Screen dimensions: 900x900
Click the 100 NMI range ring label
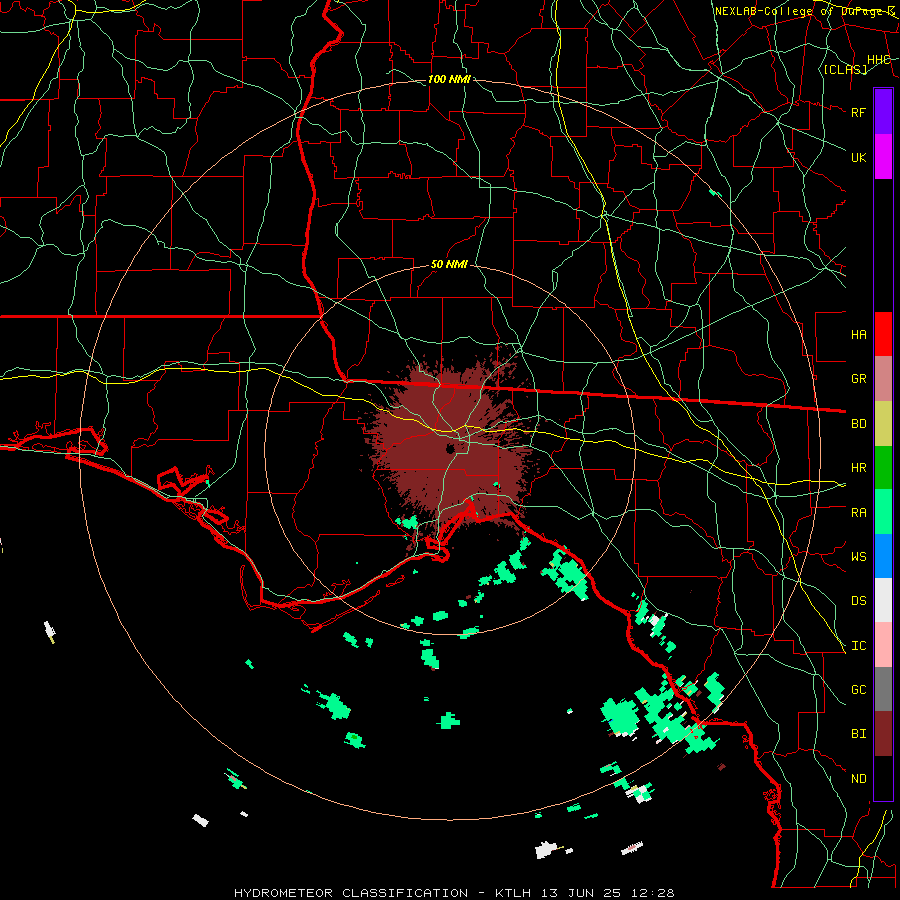click(449, 79)
